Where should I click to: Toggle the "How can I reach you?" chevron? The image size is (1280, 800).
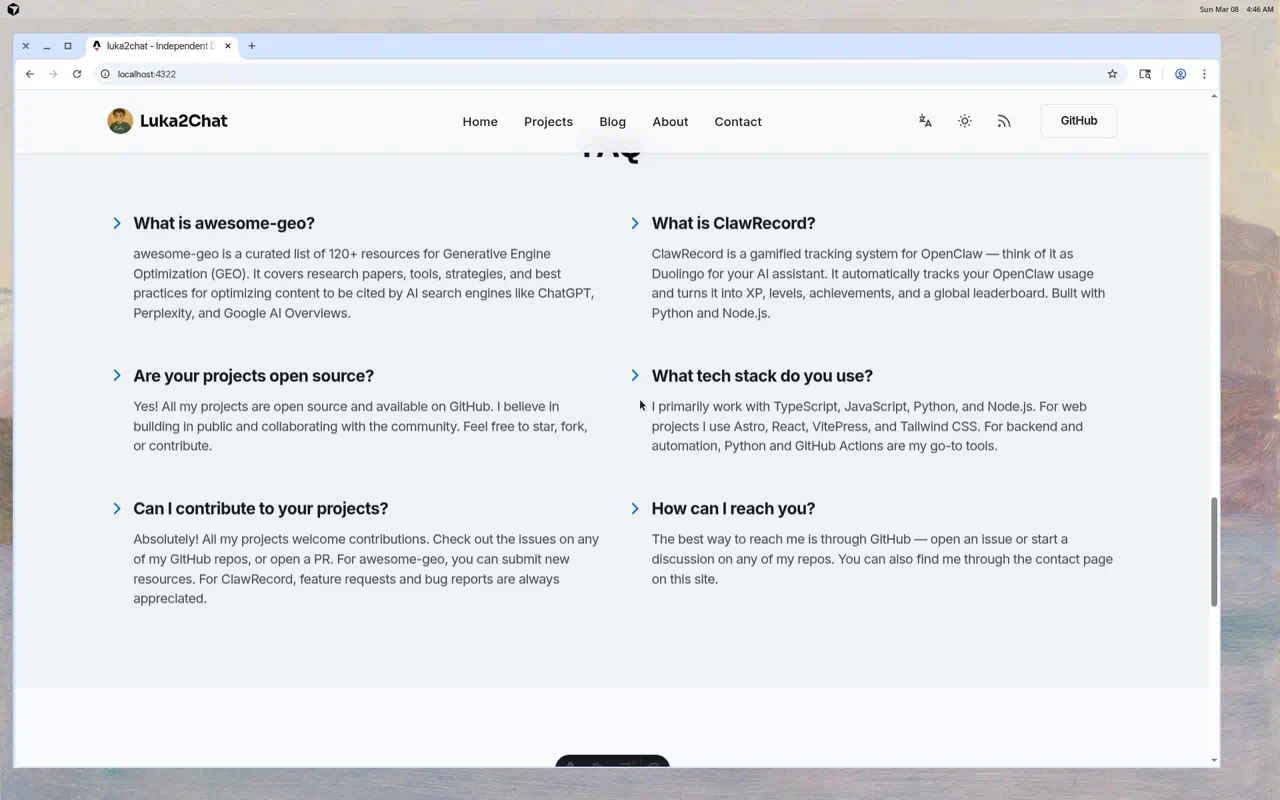pos(635,509)
